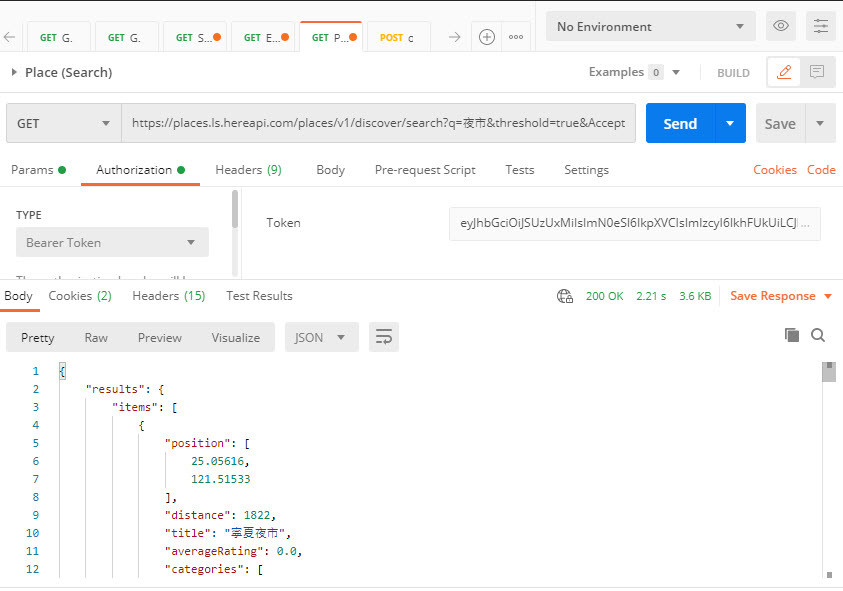The image size is (843, 591).
Task: Click the Token value input field
Action: (634, 223)
